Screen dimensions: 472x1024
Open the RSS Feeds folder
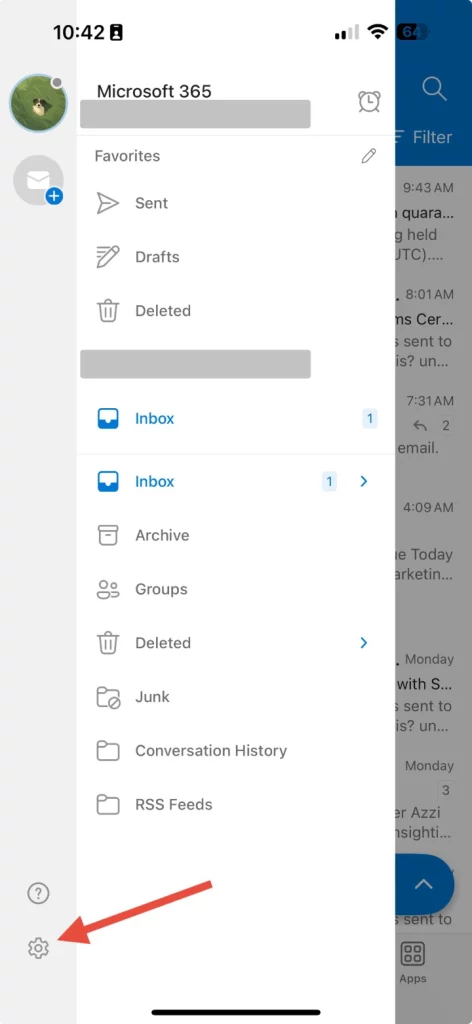pos(236,805)
